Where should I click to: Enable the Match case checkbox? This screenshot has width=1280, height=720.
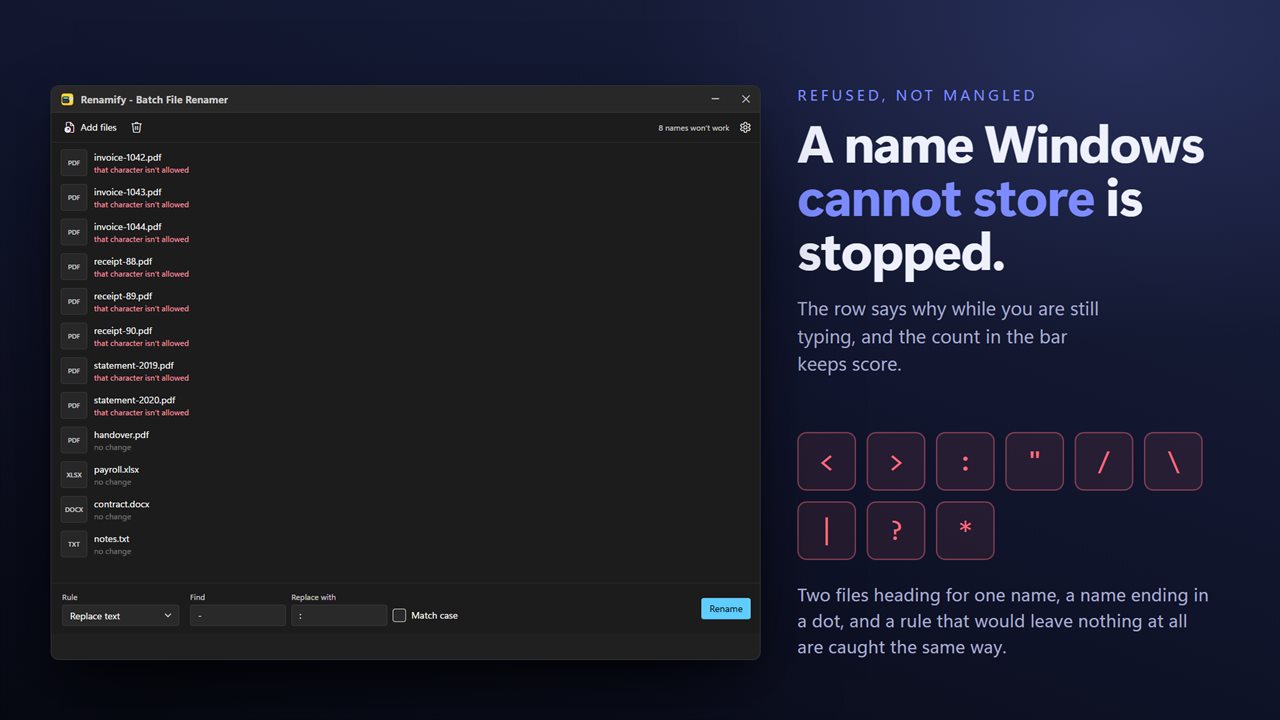click(x=399, y=616)
